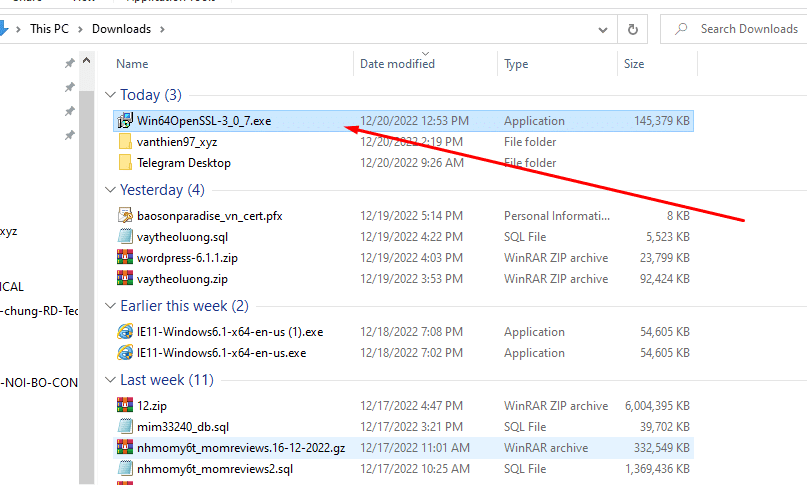Collapse the Yesterday (4) group
The image size is (807, 485).
[x=110, y=190]
